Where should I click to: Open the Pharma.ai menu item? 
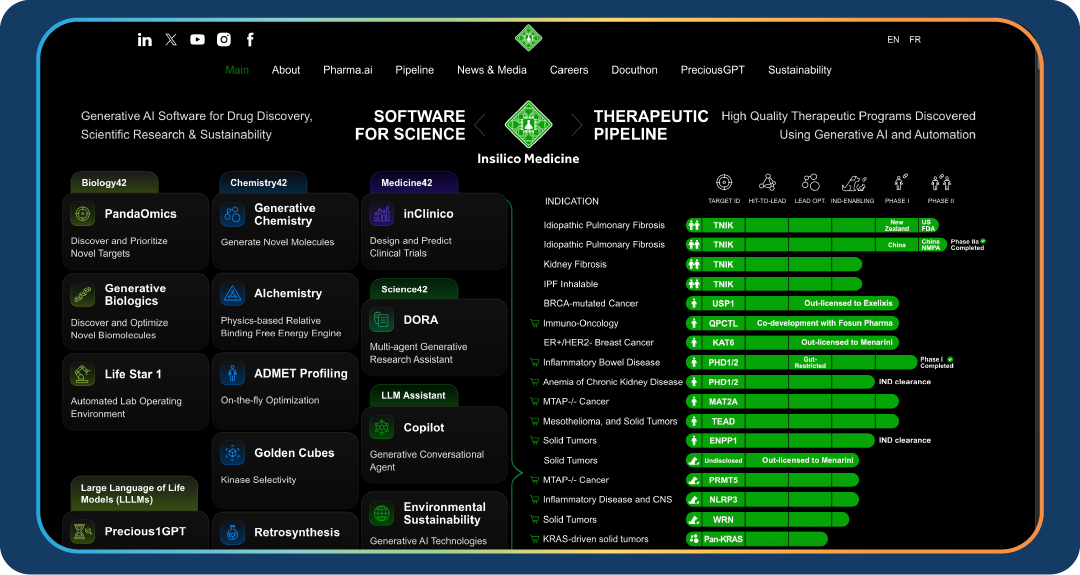pos(348,70)
